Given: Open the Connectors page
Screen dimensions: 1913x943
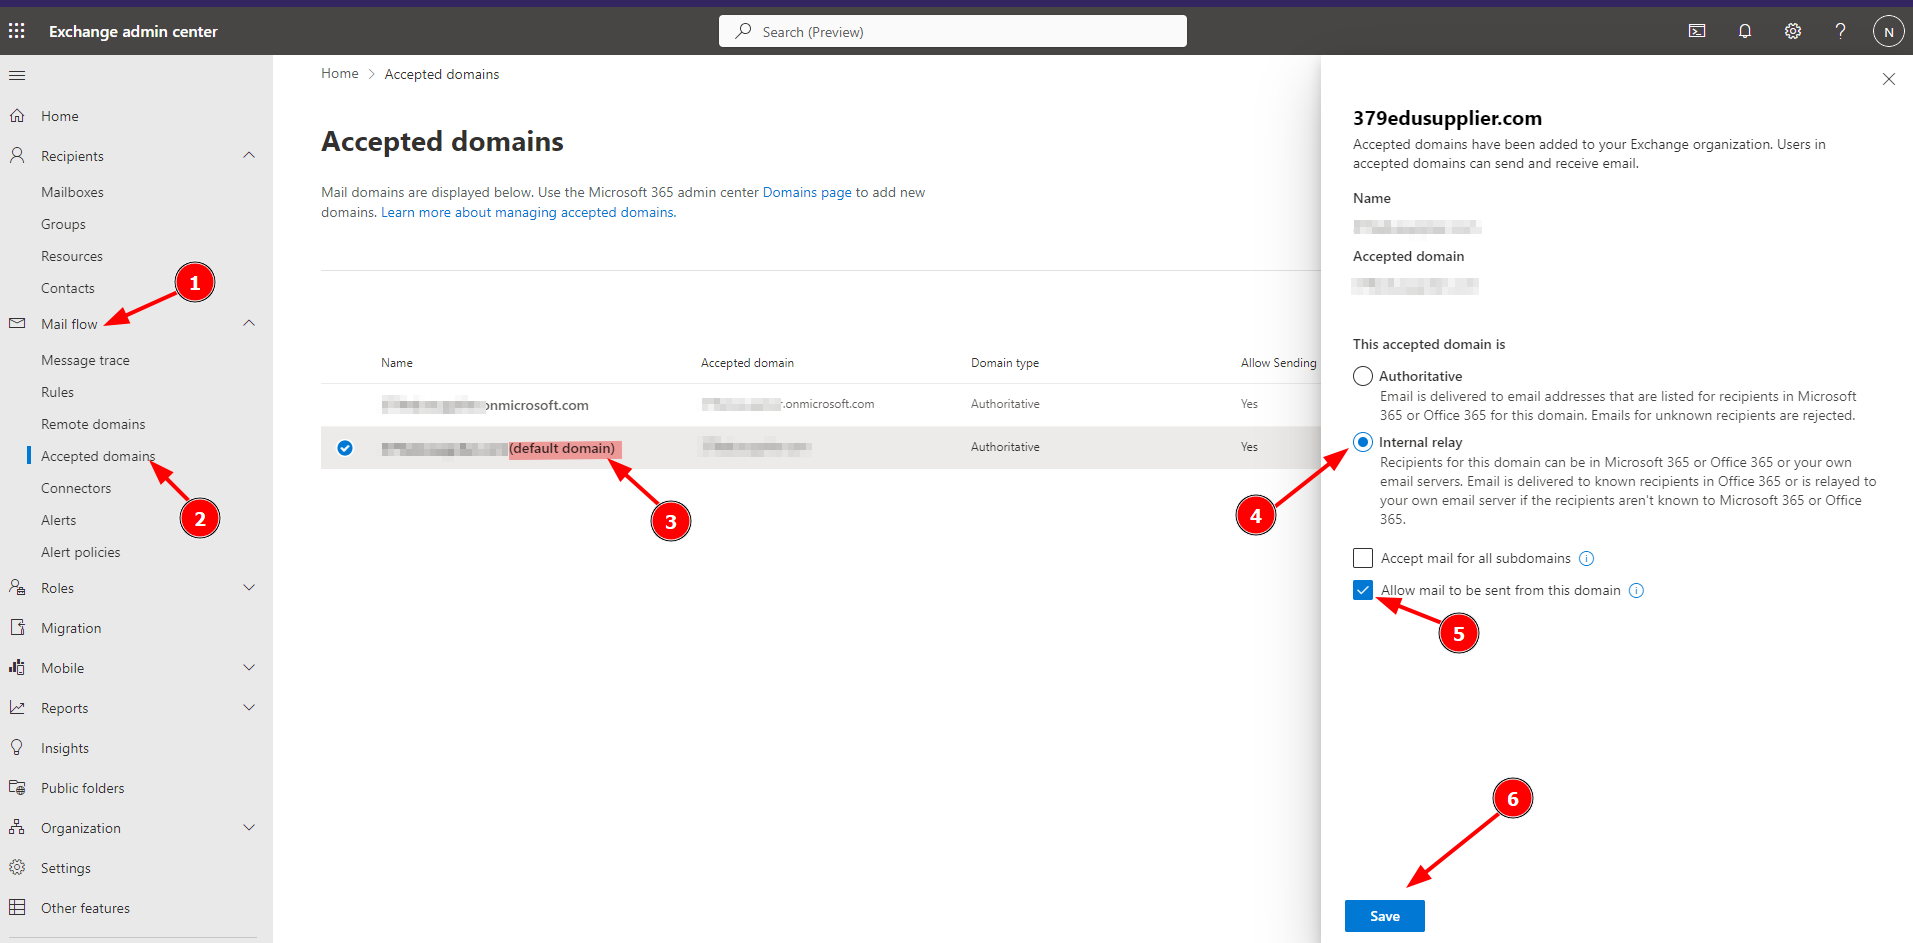Looking at the screenshot, I should tap(76, 487).
